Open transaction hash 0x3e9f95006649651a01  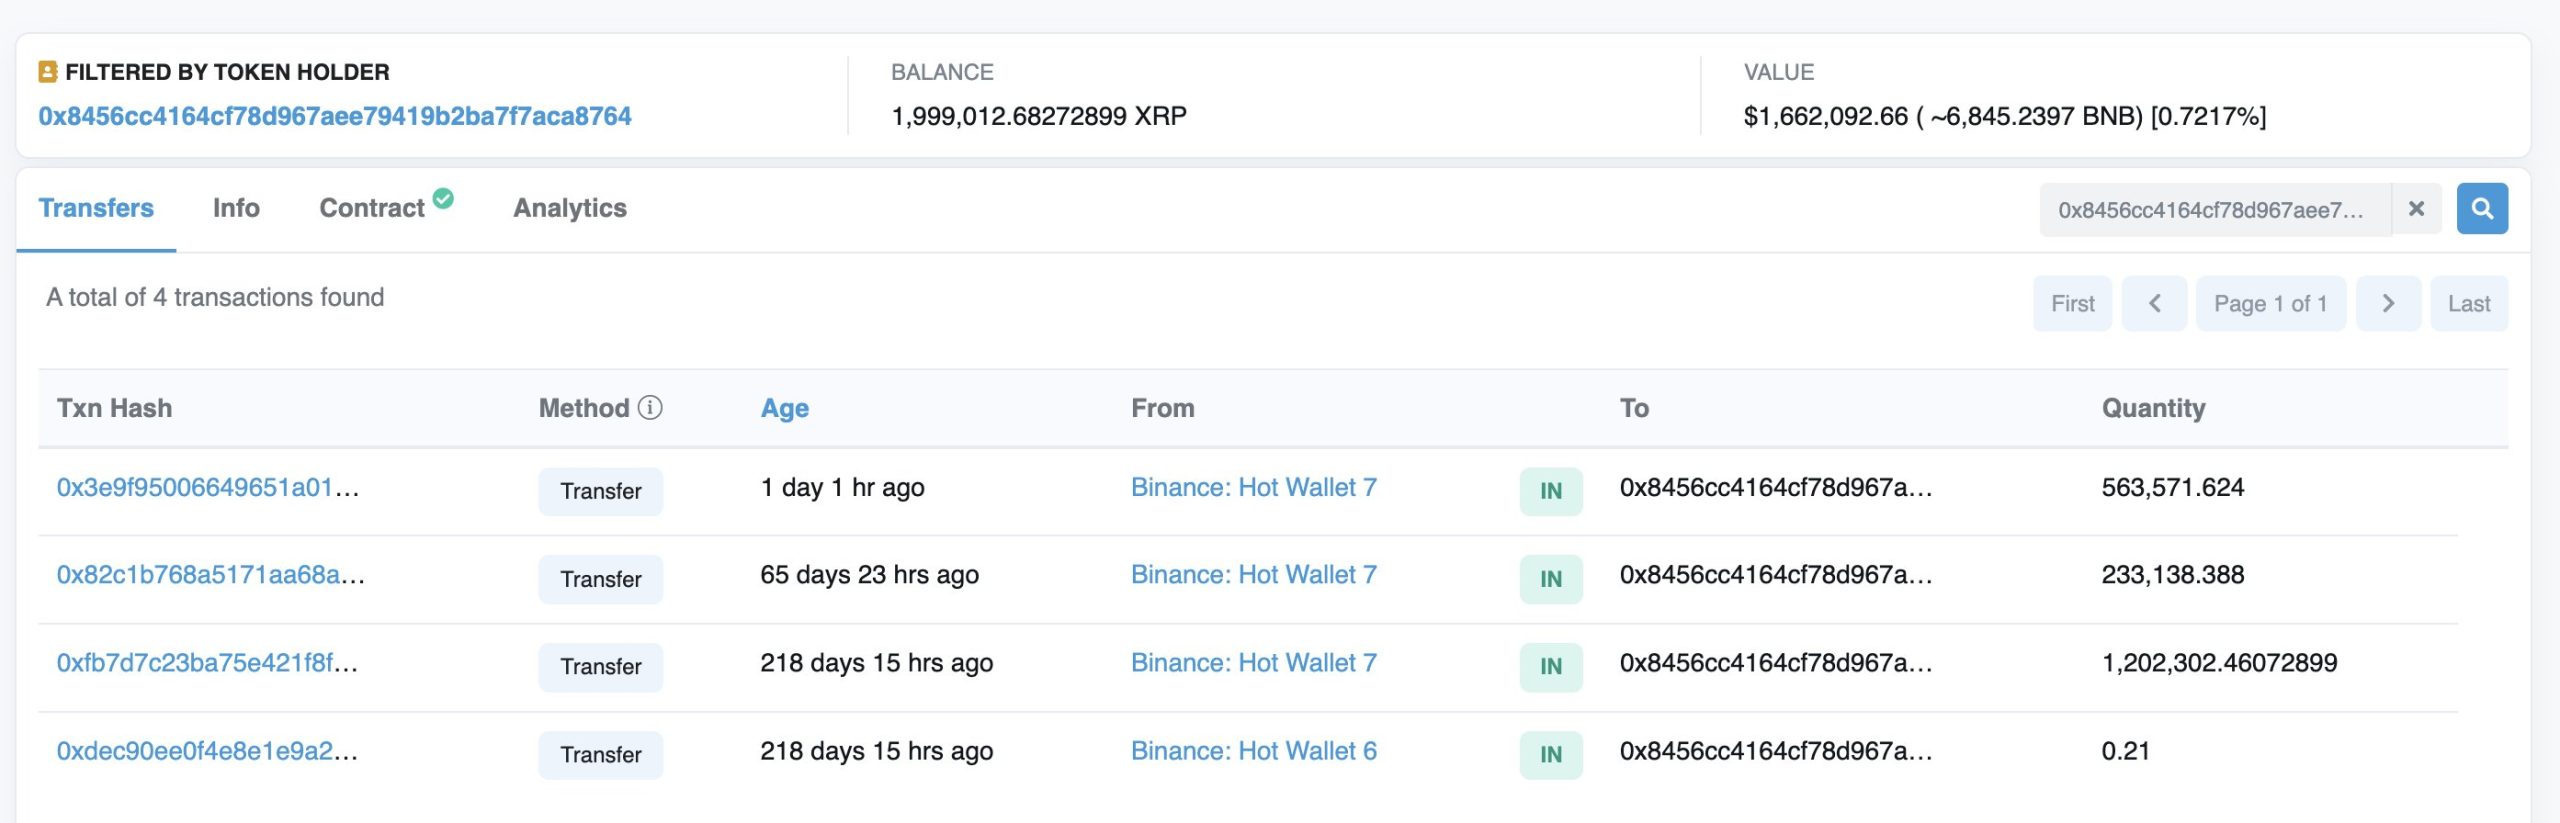(x=207, y=487)
